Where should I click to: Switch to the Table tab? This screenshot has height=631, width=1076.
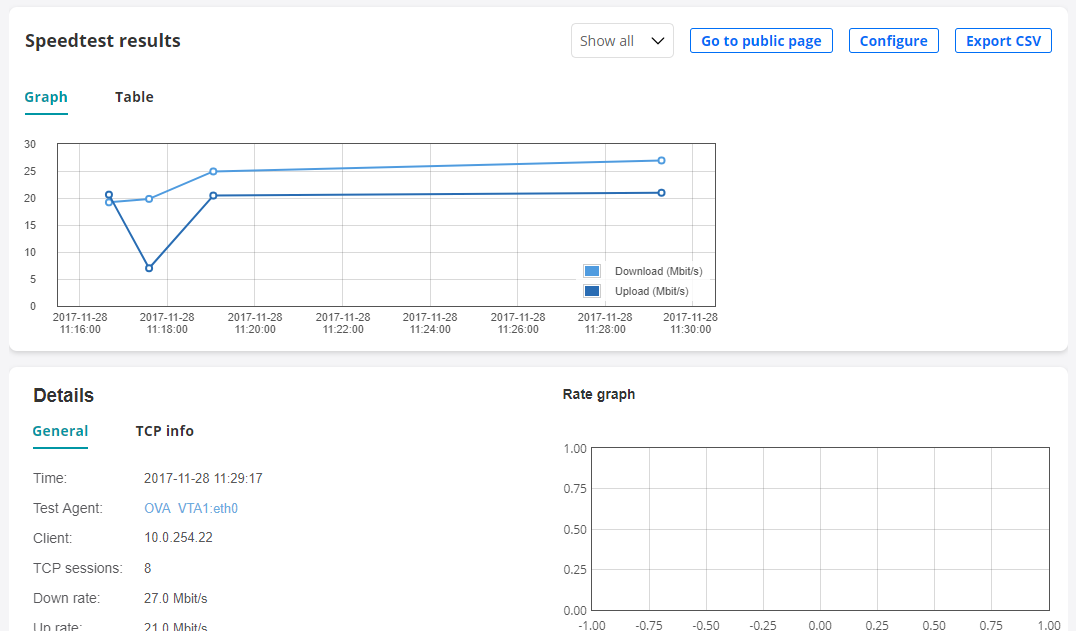(134, 97)
